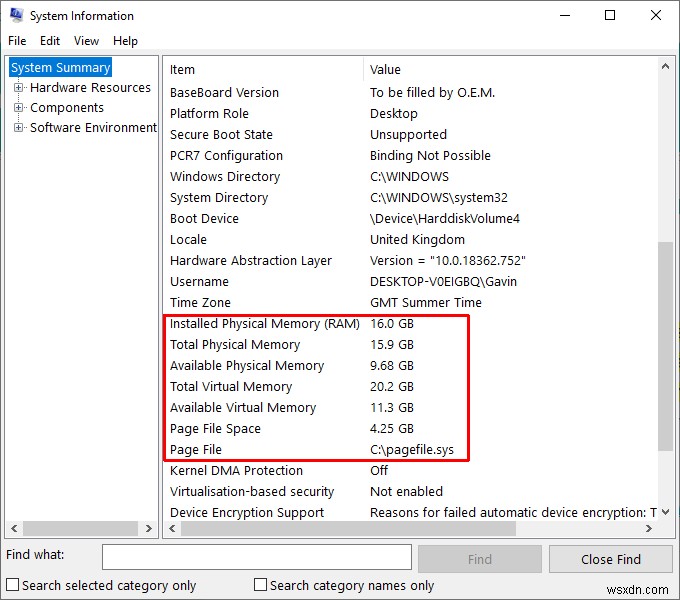This screenshot has width=680, height=600.
Task: Click the Find button
Action: pyautogui.click(x=480, y=559)
